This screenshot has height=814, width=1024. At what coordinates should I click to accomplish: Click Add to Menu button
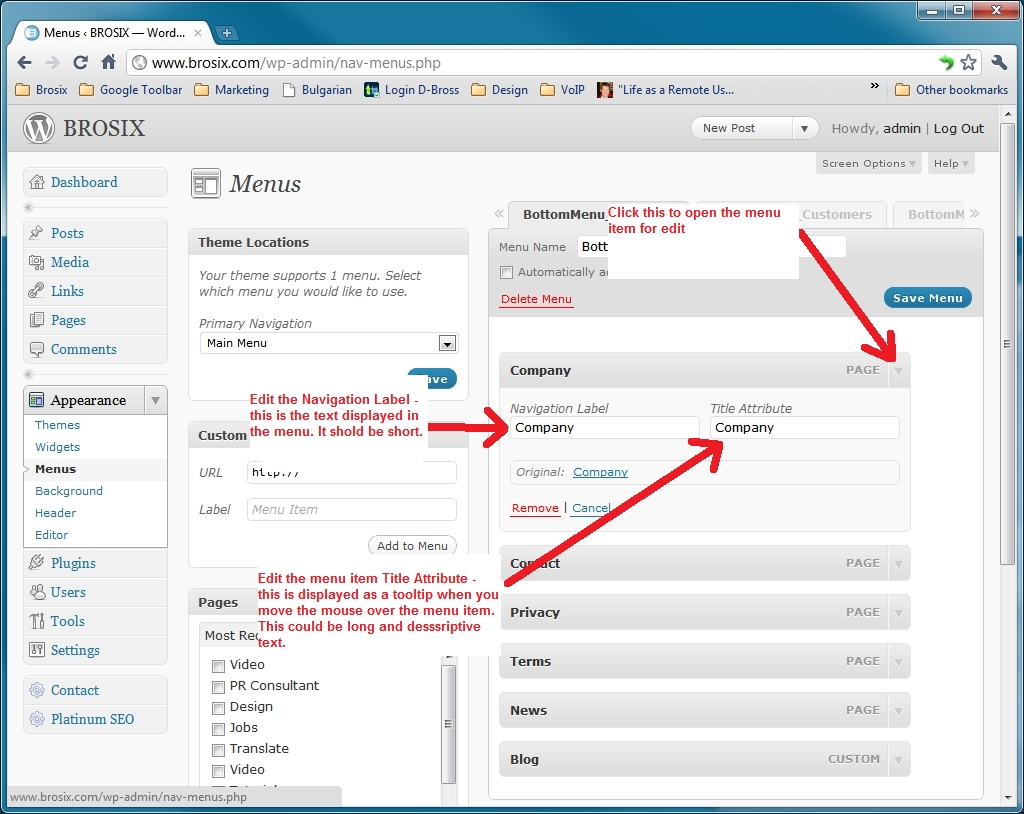coord(412,545)
